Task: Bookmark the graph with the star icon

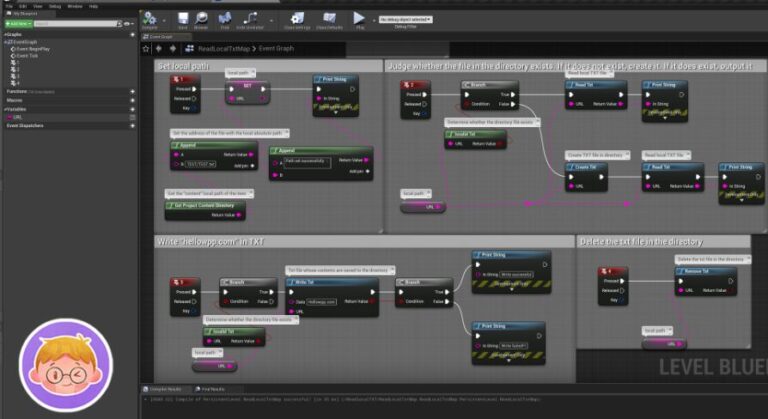Action: tap(145, 49)
